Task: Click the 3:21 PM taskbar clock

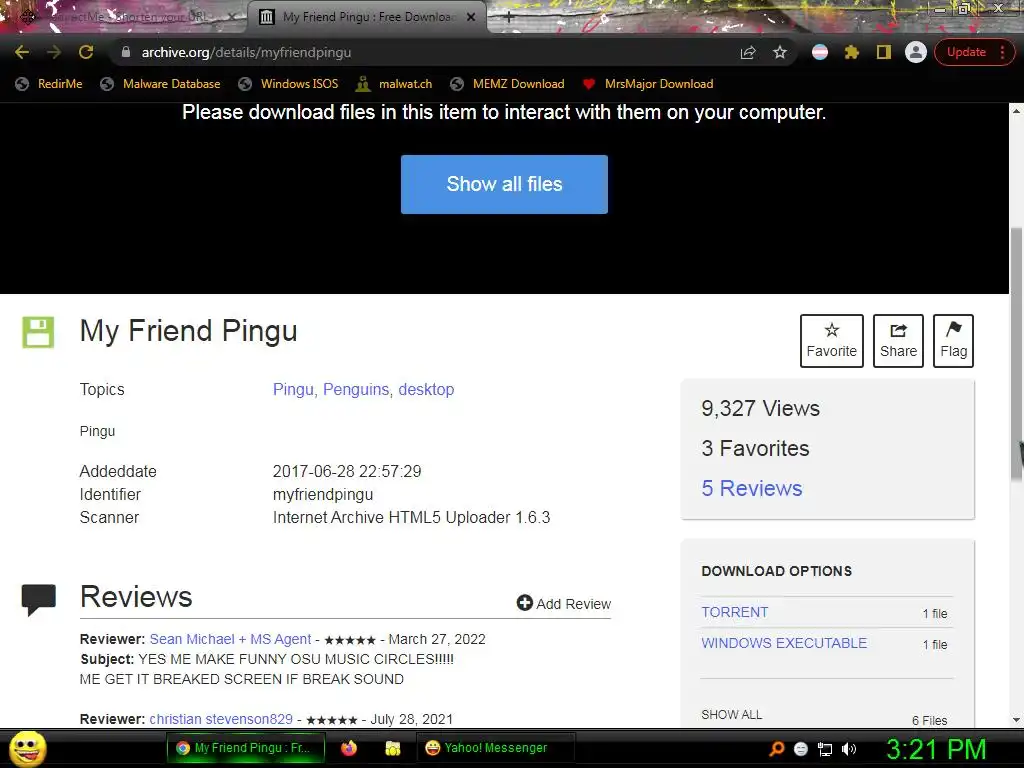Action: pos(936,749)
